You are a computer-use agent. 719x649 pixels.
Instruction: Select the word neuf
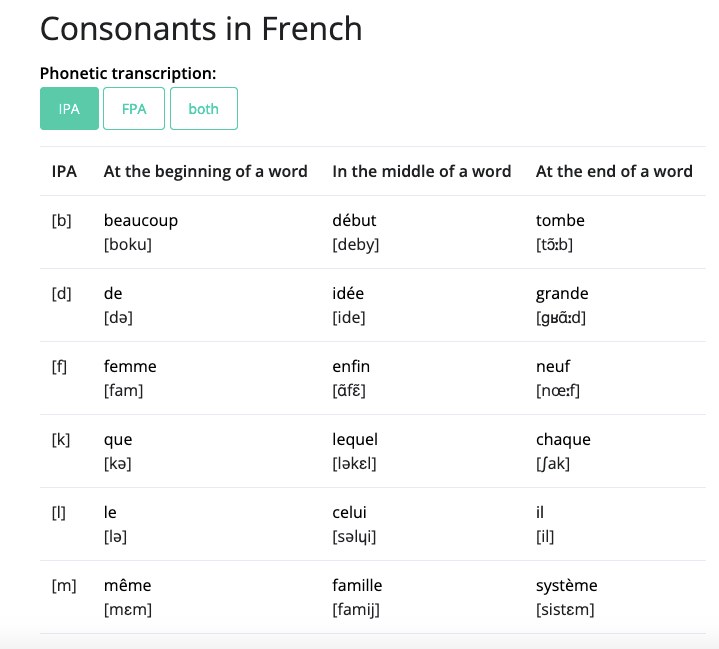pos(553,366)
